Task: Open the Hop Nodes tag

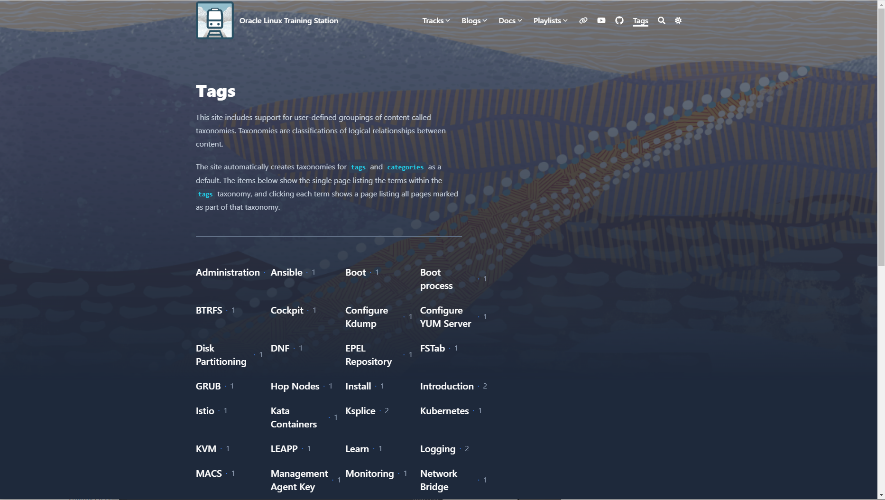Action: tap(295, 386)
